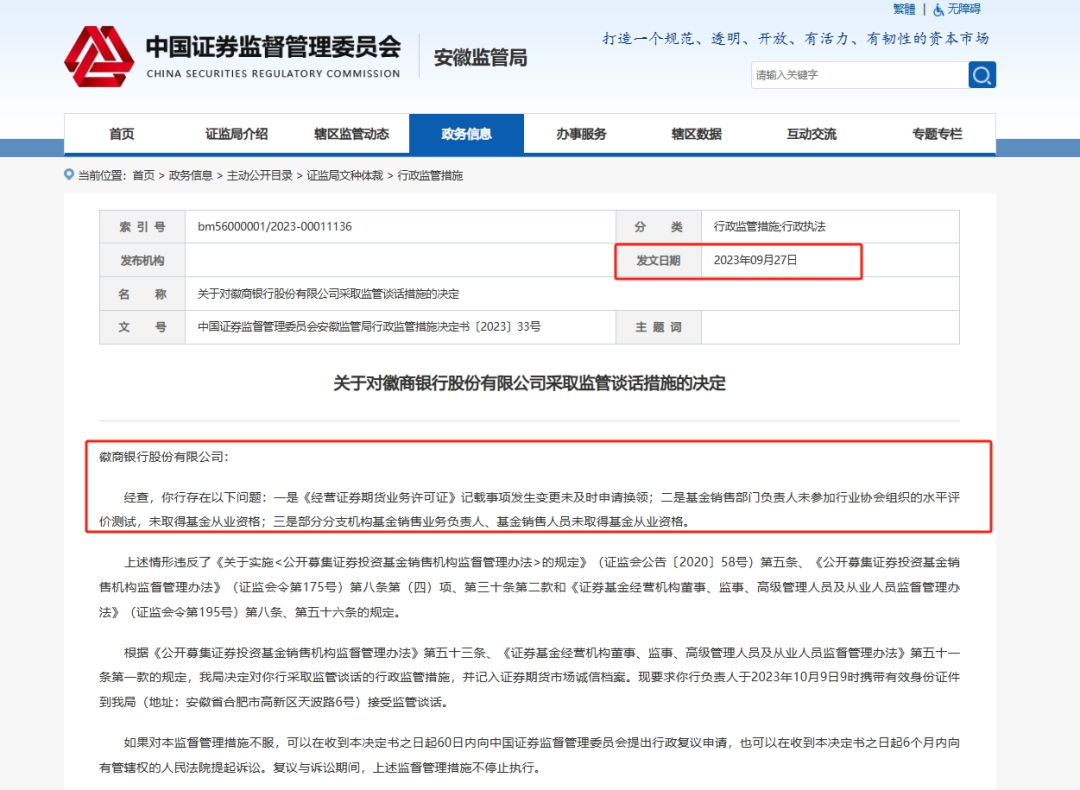Click the paragraph beginning 上述情形违反了
The image size is (1080, 790).
529,587
